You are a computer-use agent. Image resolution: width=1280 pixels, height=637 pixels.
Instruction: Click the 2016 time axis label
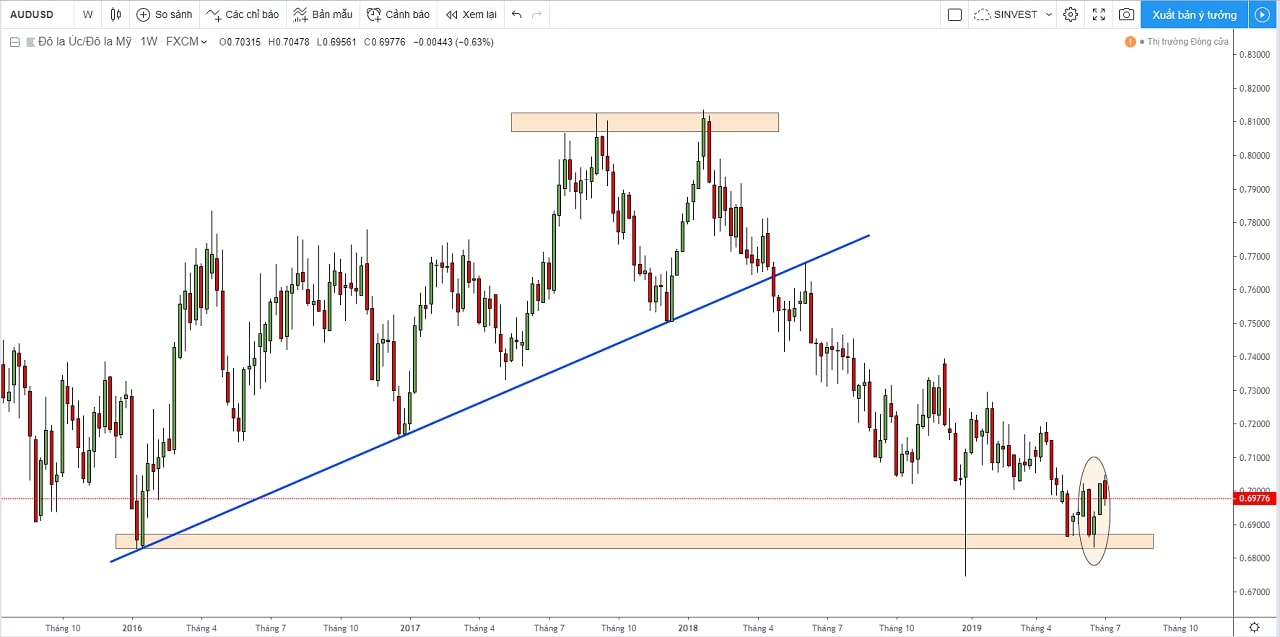(132, 628)
